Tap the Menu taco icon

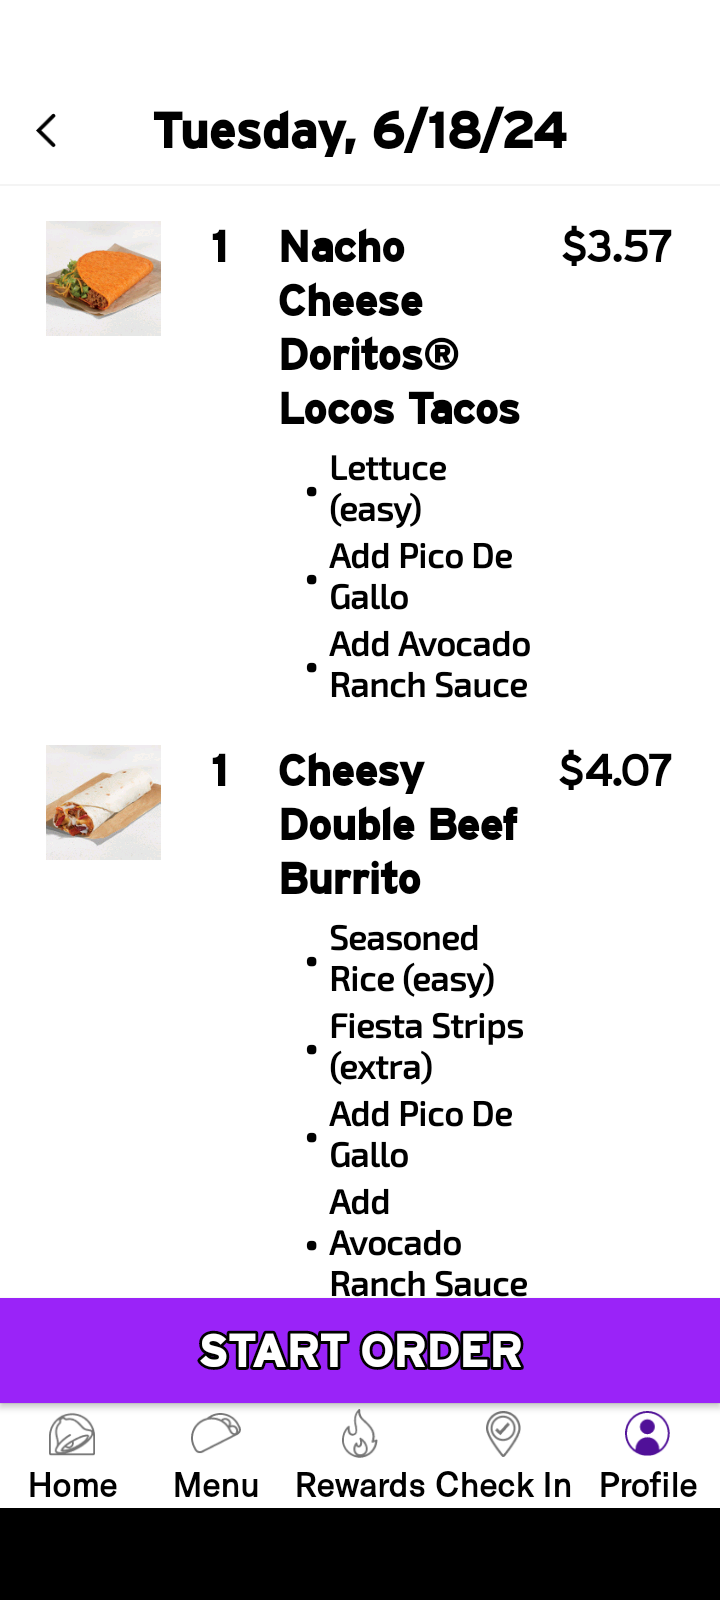pyautogui.click(x=216, y=1434)
